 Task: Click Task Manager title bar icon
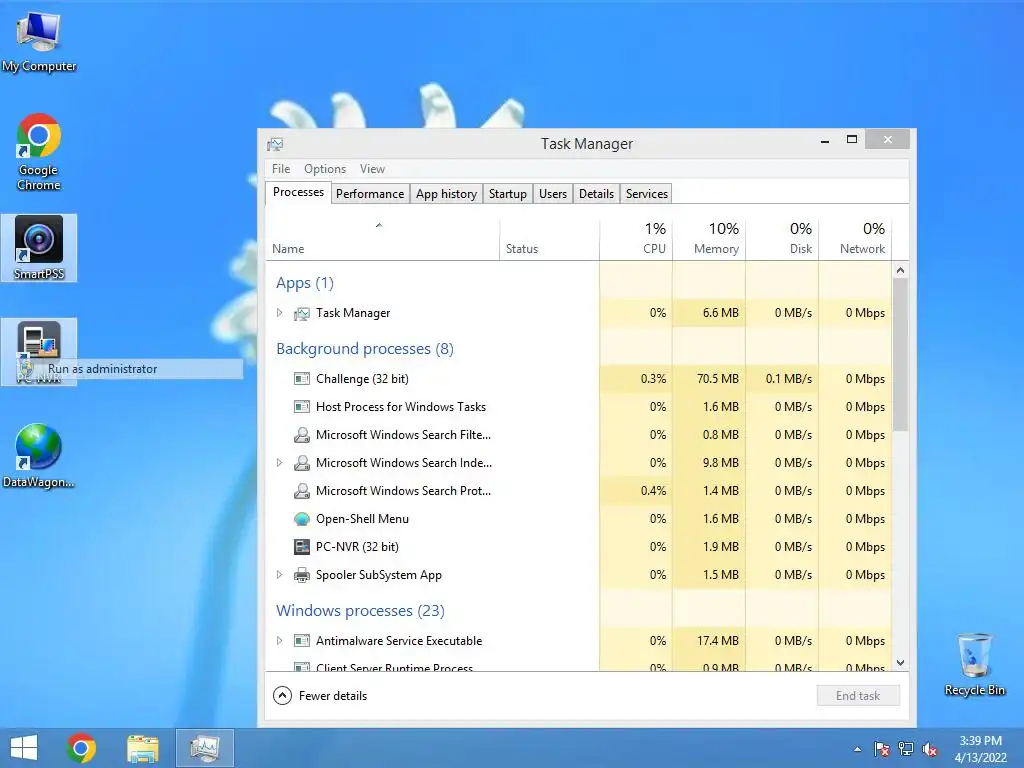(x=275, y=144)
